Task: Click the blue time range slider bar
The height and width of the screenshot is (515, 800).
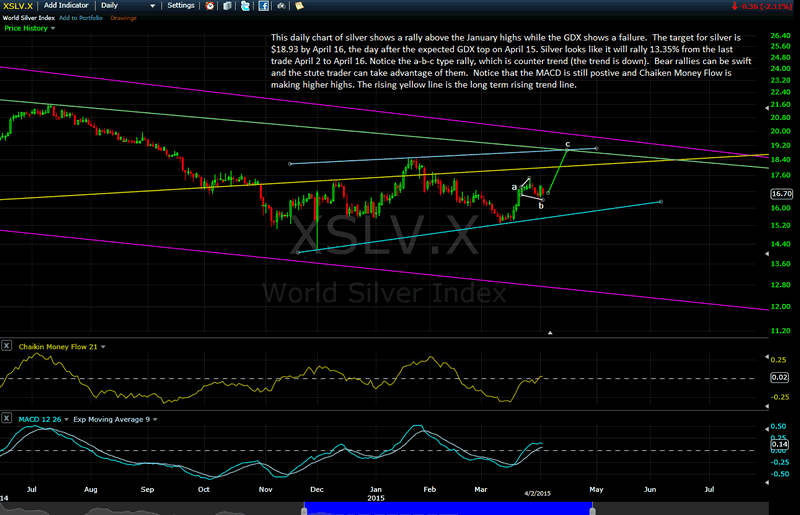Action: 449,509
